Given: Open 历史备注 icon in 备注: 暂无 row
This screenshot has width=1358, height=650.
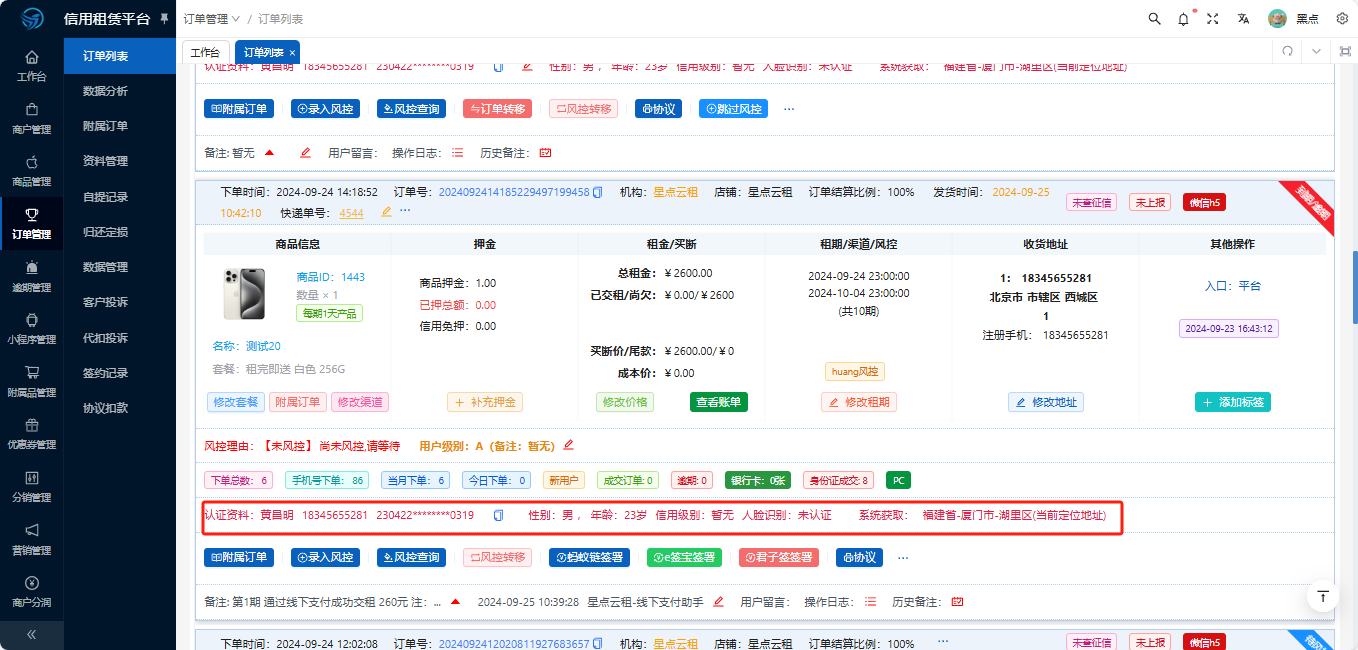Looking at the screenshot, I should click(x=545, y=153).
